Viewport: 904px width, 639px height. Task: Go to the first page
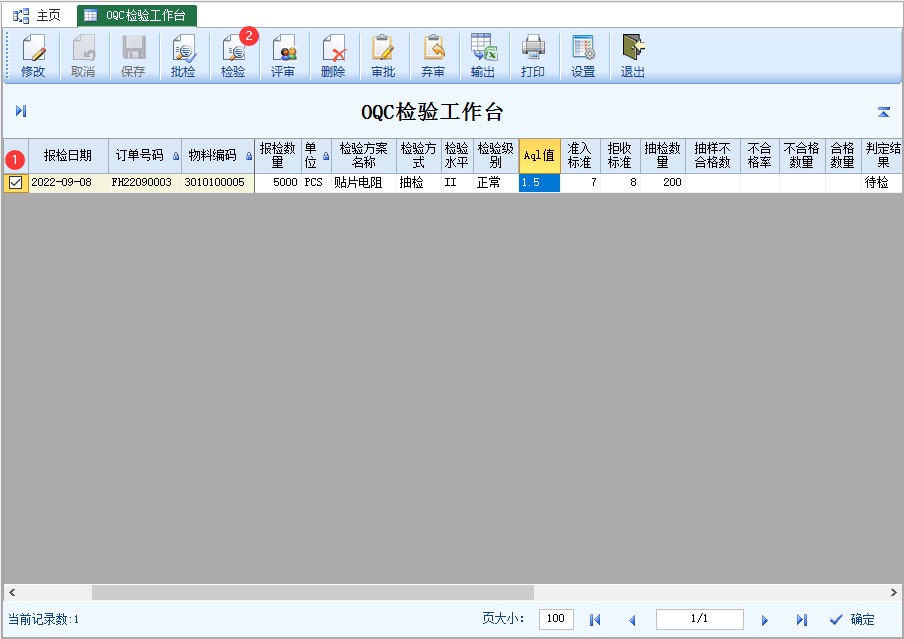[595, 619]
